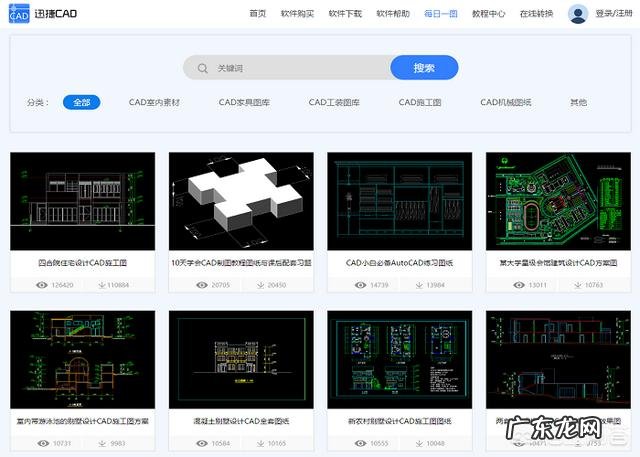The image size is (640, 457).
Task: Click the view count 126420
Action: pyautogui.click(x=62, y=285)
